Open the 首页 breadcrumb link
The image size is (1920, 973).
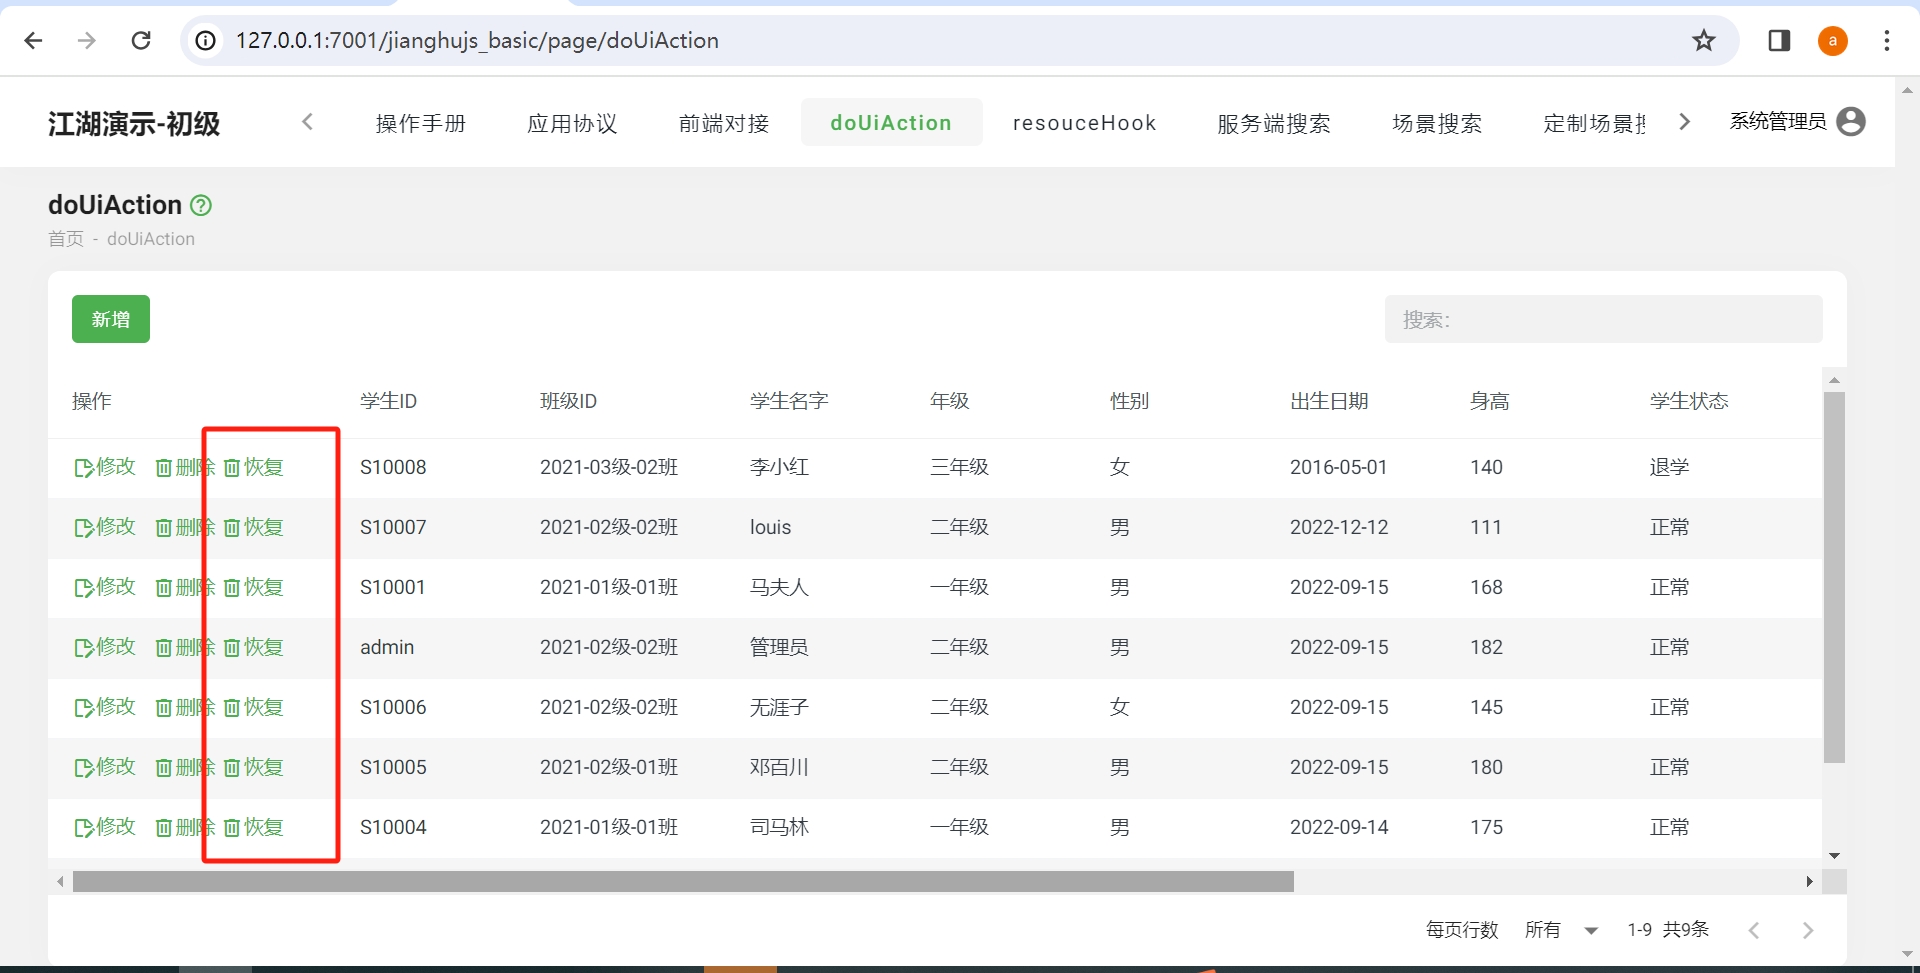[65, 238]
